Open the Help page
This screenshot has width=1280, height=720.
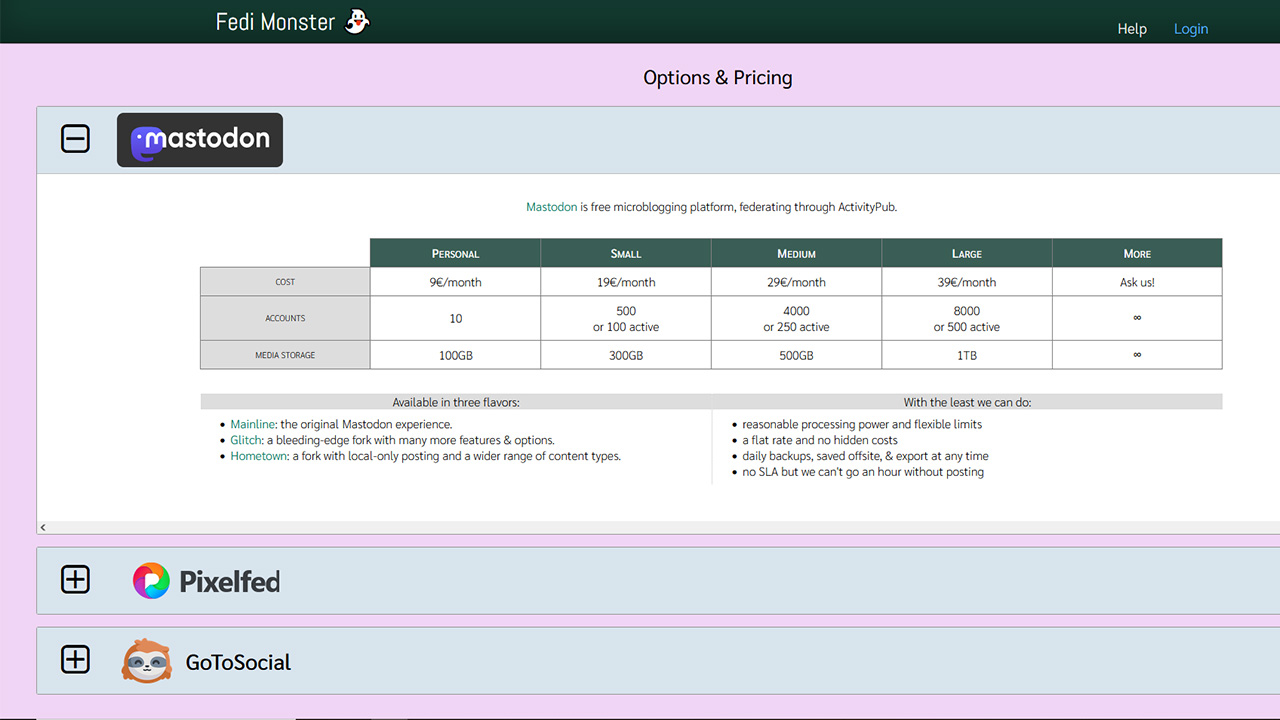[x=1131, y=29]
